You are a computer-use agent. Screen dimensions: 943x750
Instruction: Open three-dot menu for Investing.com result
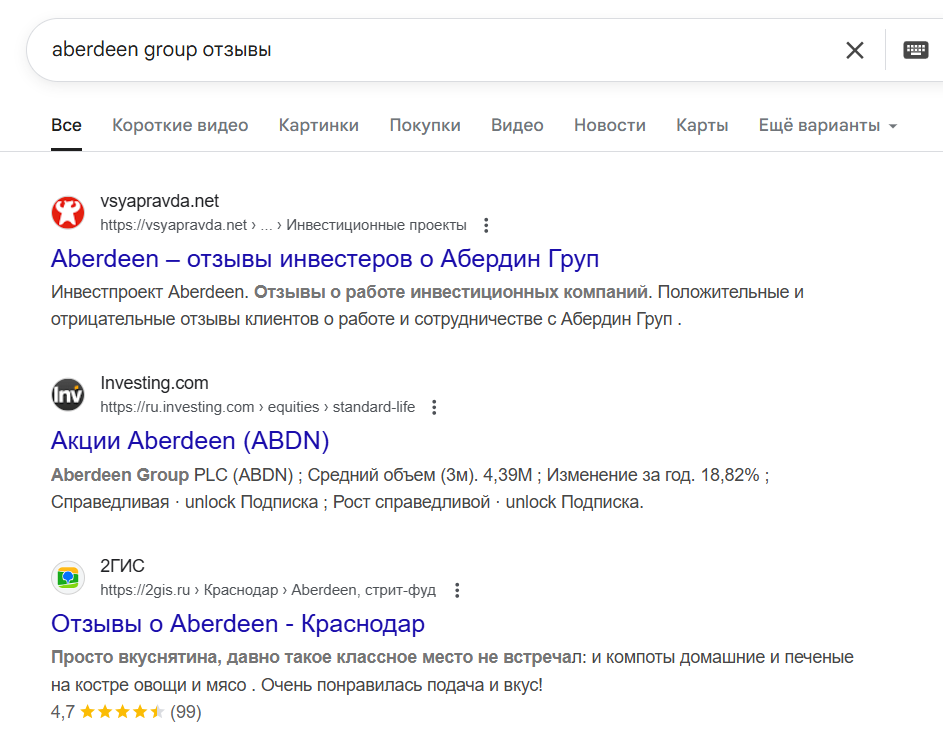pos(434,408)
